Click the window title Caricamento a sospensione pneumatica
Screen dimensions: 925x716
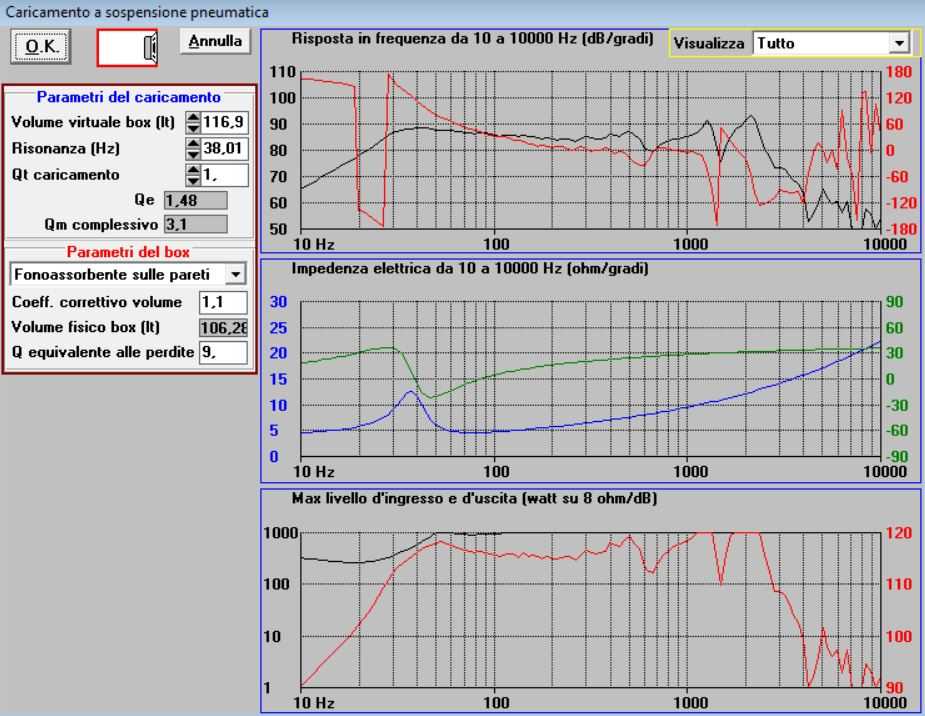(137, 12)
